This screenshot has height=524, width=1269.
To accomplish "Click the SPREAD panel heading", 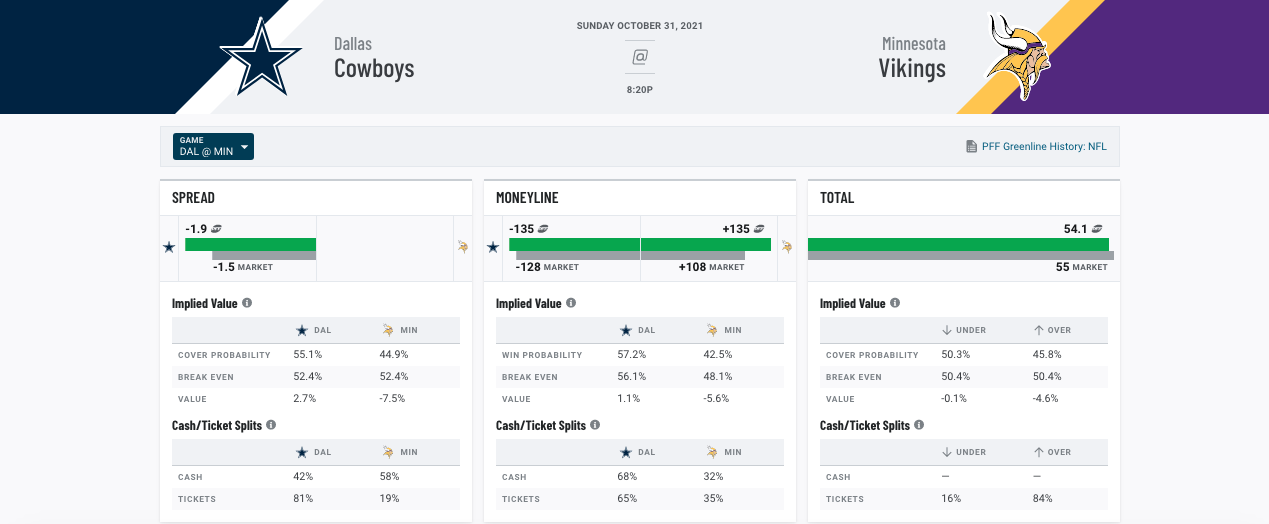I will coord(193,198).
